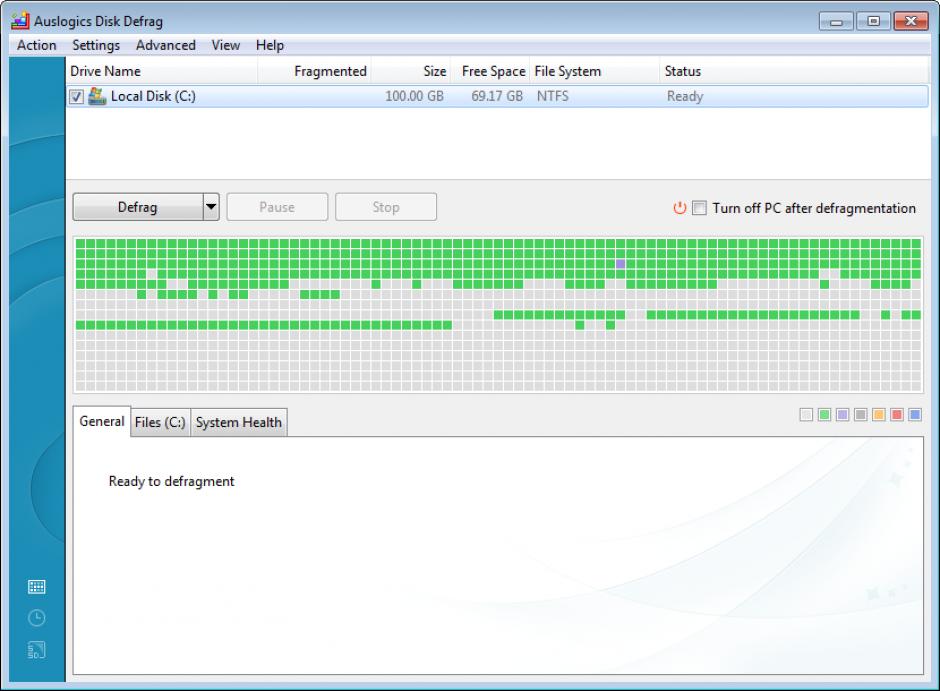Screen dimensions: 940x691
Task: Start defragmentation with the Defrag button
Action: [x=138, y=207]
